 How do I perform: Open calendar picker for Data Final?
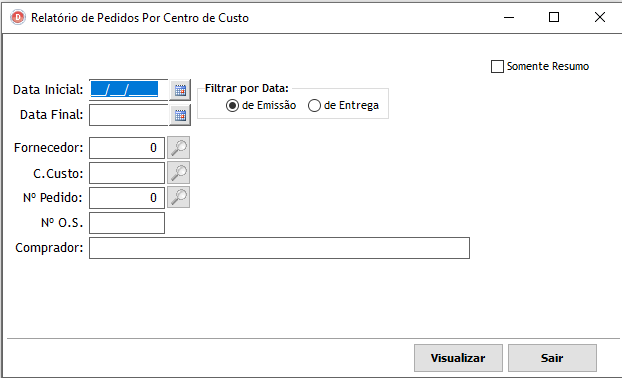(180, 115)
